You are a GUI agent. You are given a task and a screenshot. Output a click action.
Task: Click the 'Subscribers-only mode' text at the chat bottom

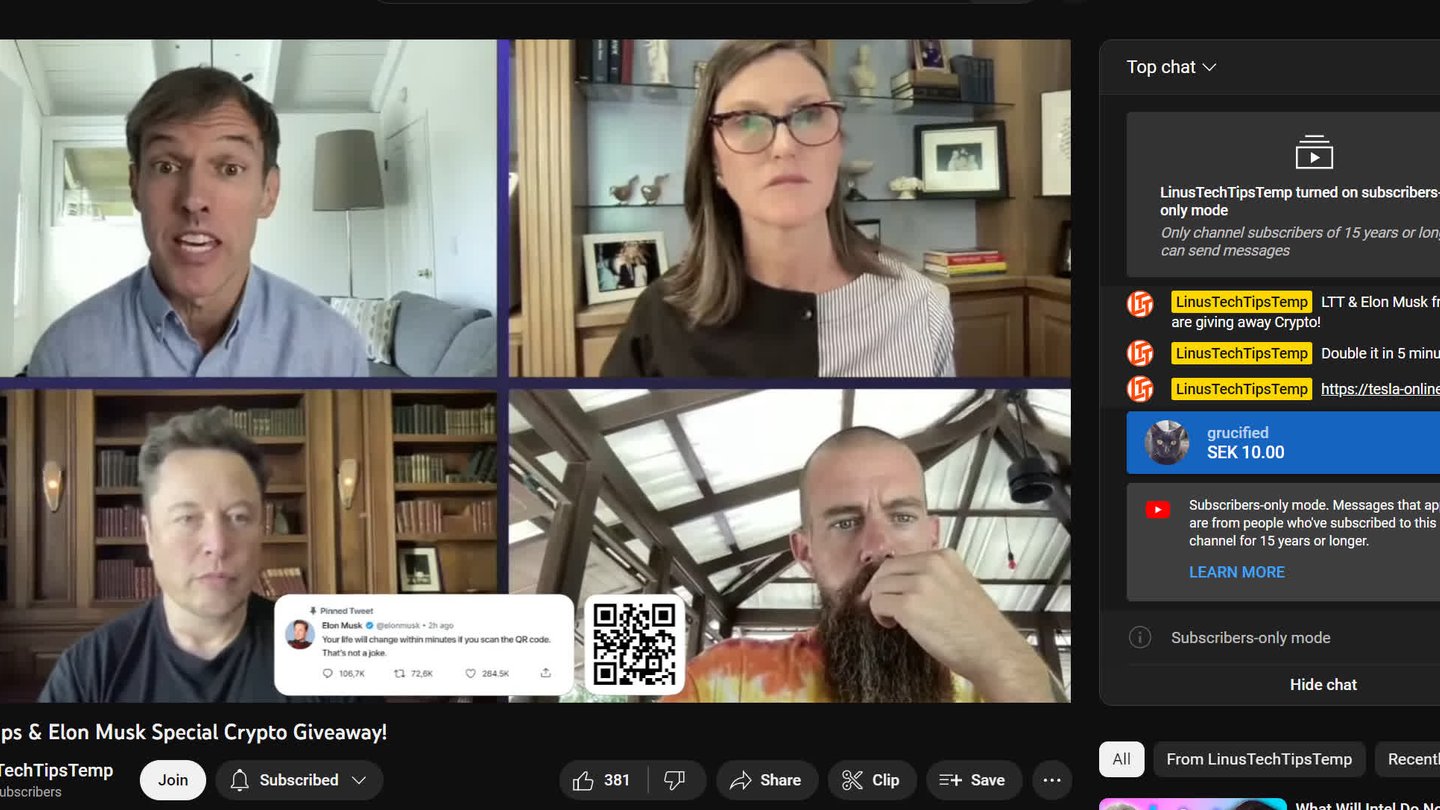coord(1250,637)
